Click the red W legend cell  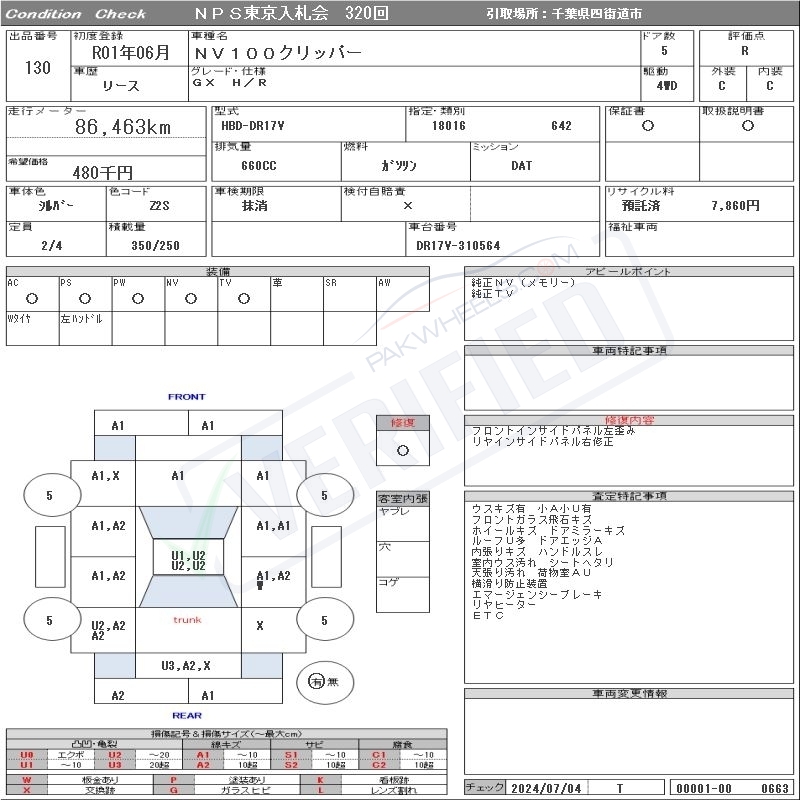(x=27, y=779)
